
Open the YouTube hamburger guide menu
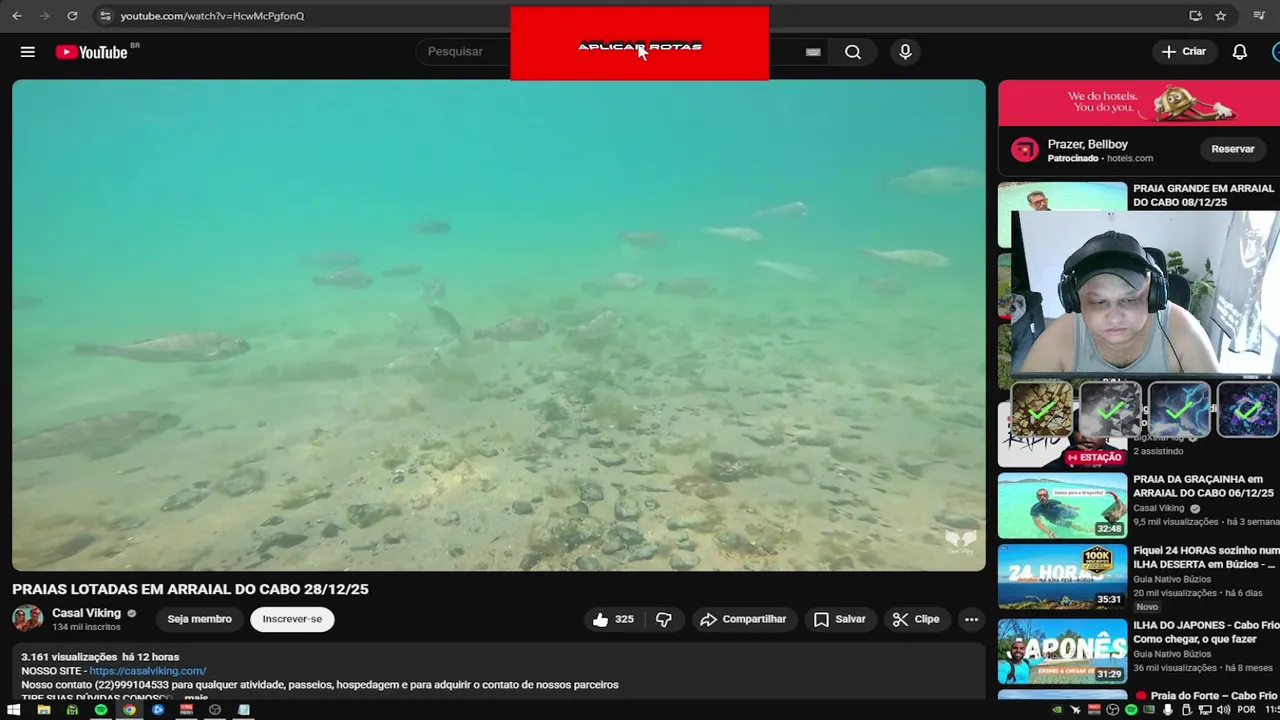pos(28,52)
